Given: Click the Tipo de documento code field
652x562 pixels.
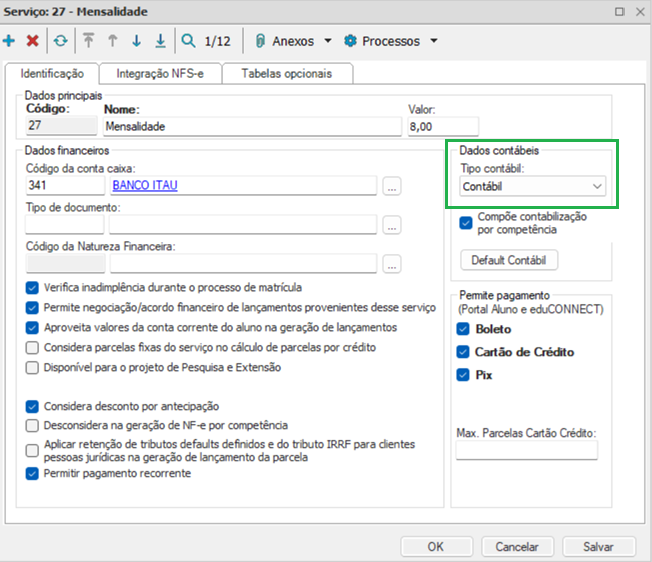Looking at the screenshot, I should [x=64, y=224].
